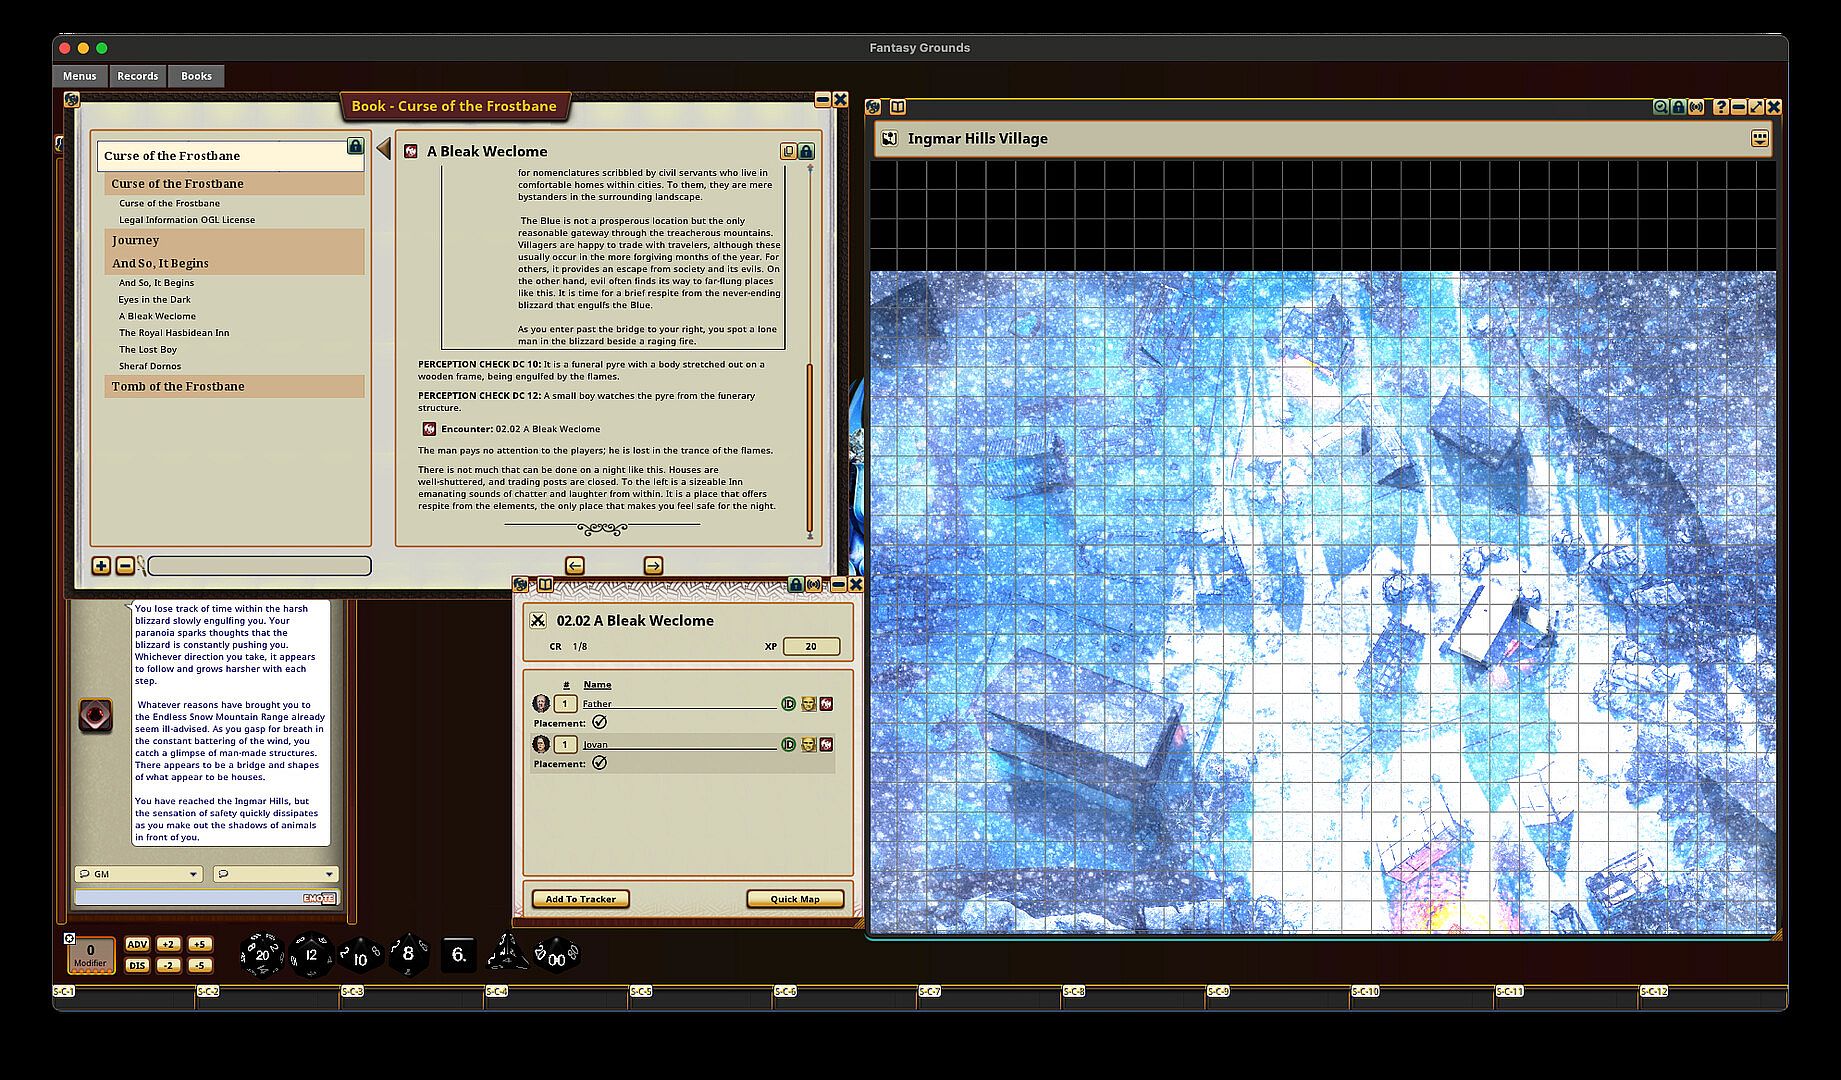Click the Add To Tracker button

(x=580, y=899)
